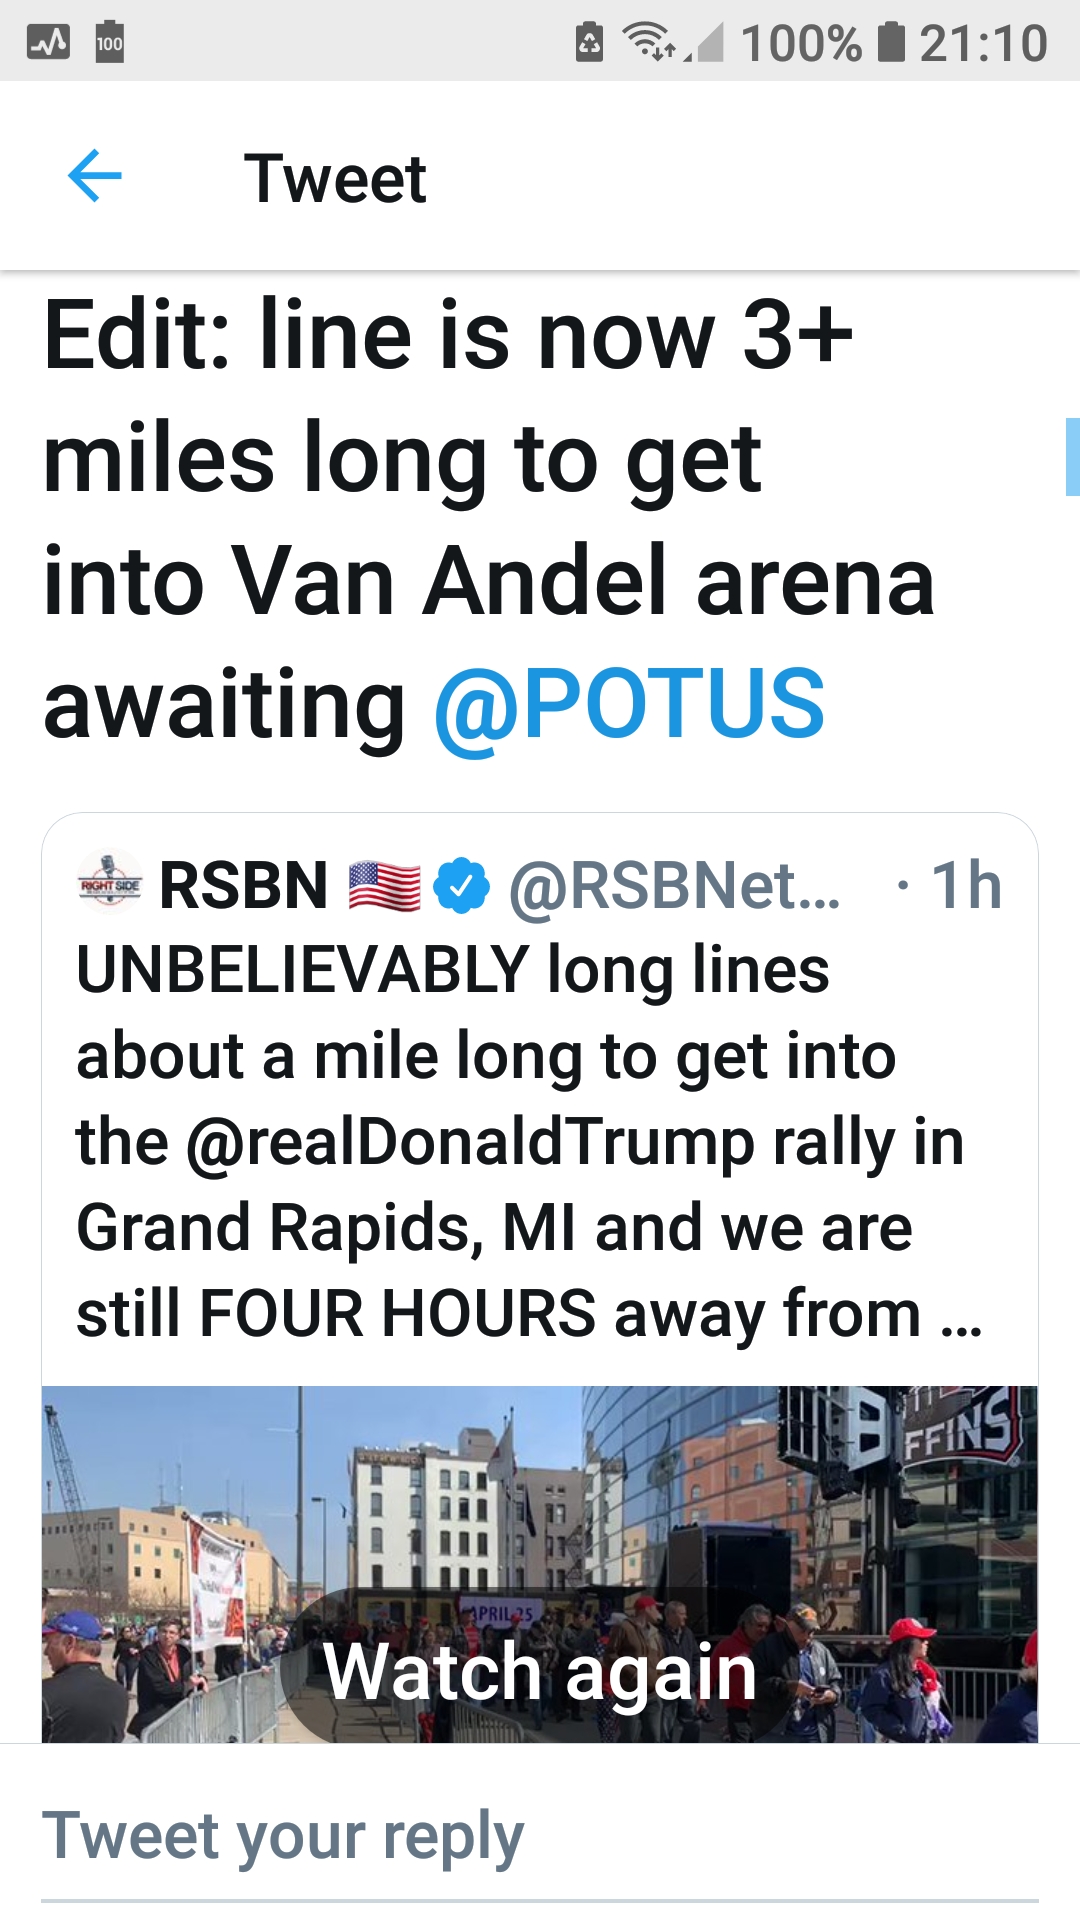This screenshot has height=1920, width=1080.
Task: Tap the Wi-Fi signal icon
Action: click(x=649, y=42)
